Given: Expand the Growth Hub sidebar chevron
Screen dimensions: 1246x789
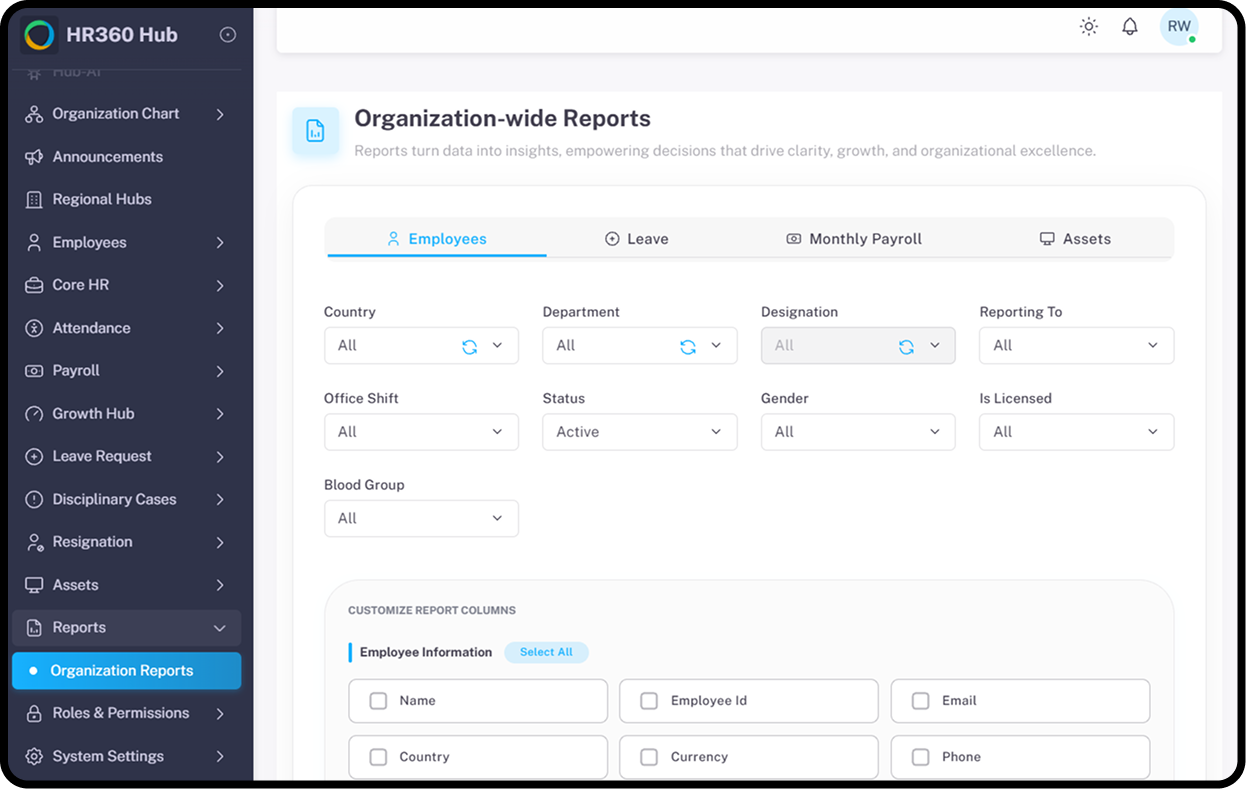Looking at the screenshot, I should [220, 414].
